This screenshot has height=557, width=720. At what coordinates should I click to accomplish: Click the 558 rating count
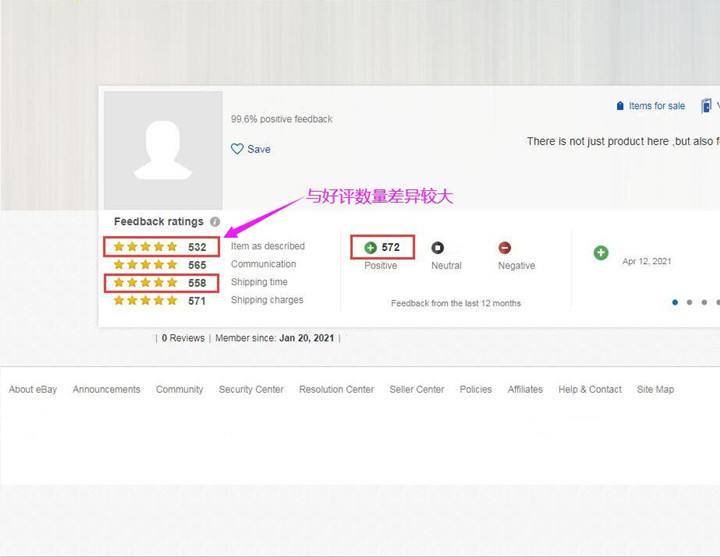[x=197, y=283]
